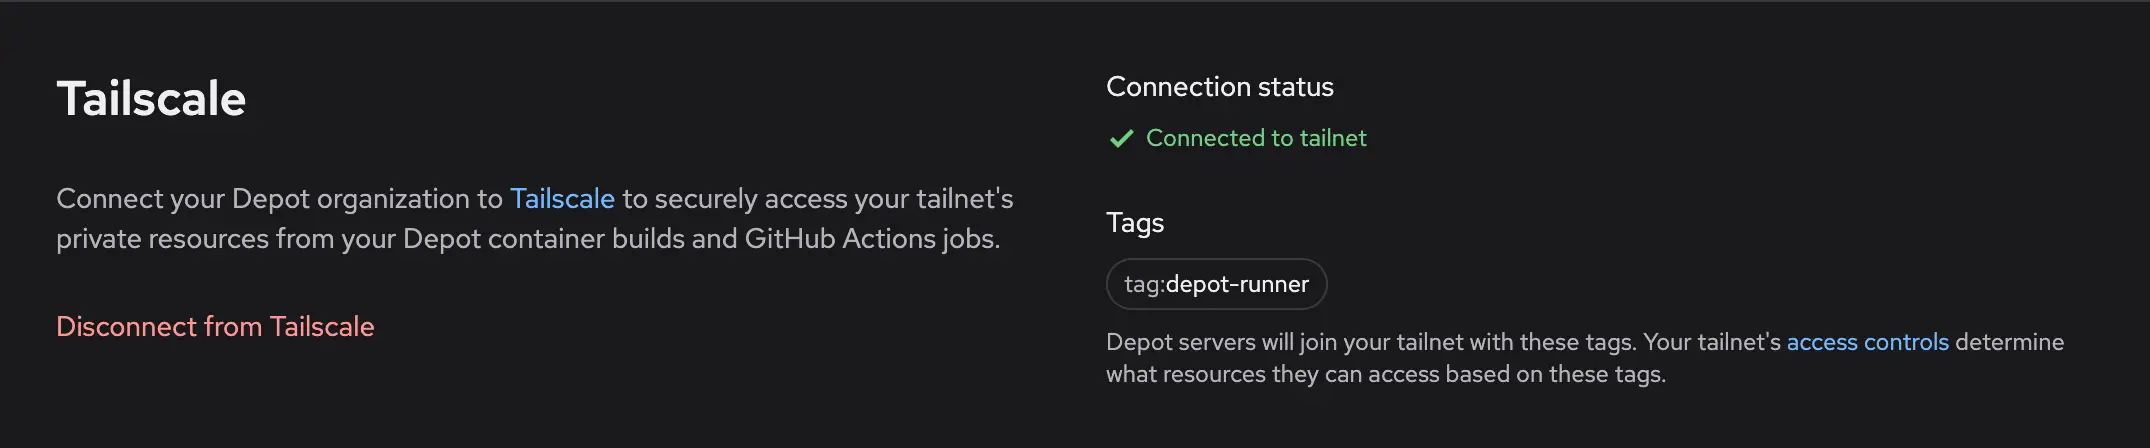
Task: Select the tag:depot-runner chip
Action: [1216, 284]
